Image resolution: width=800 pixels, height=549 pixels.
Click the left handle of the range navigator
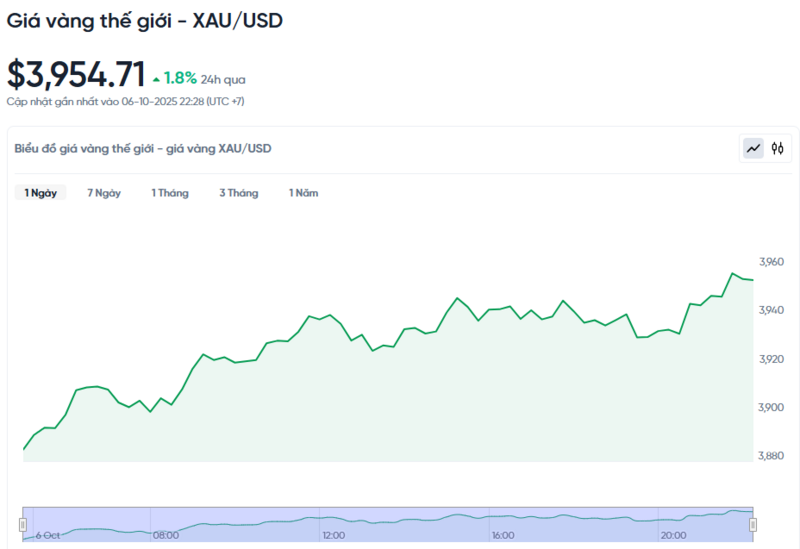coord(23,524)
